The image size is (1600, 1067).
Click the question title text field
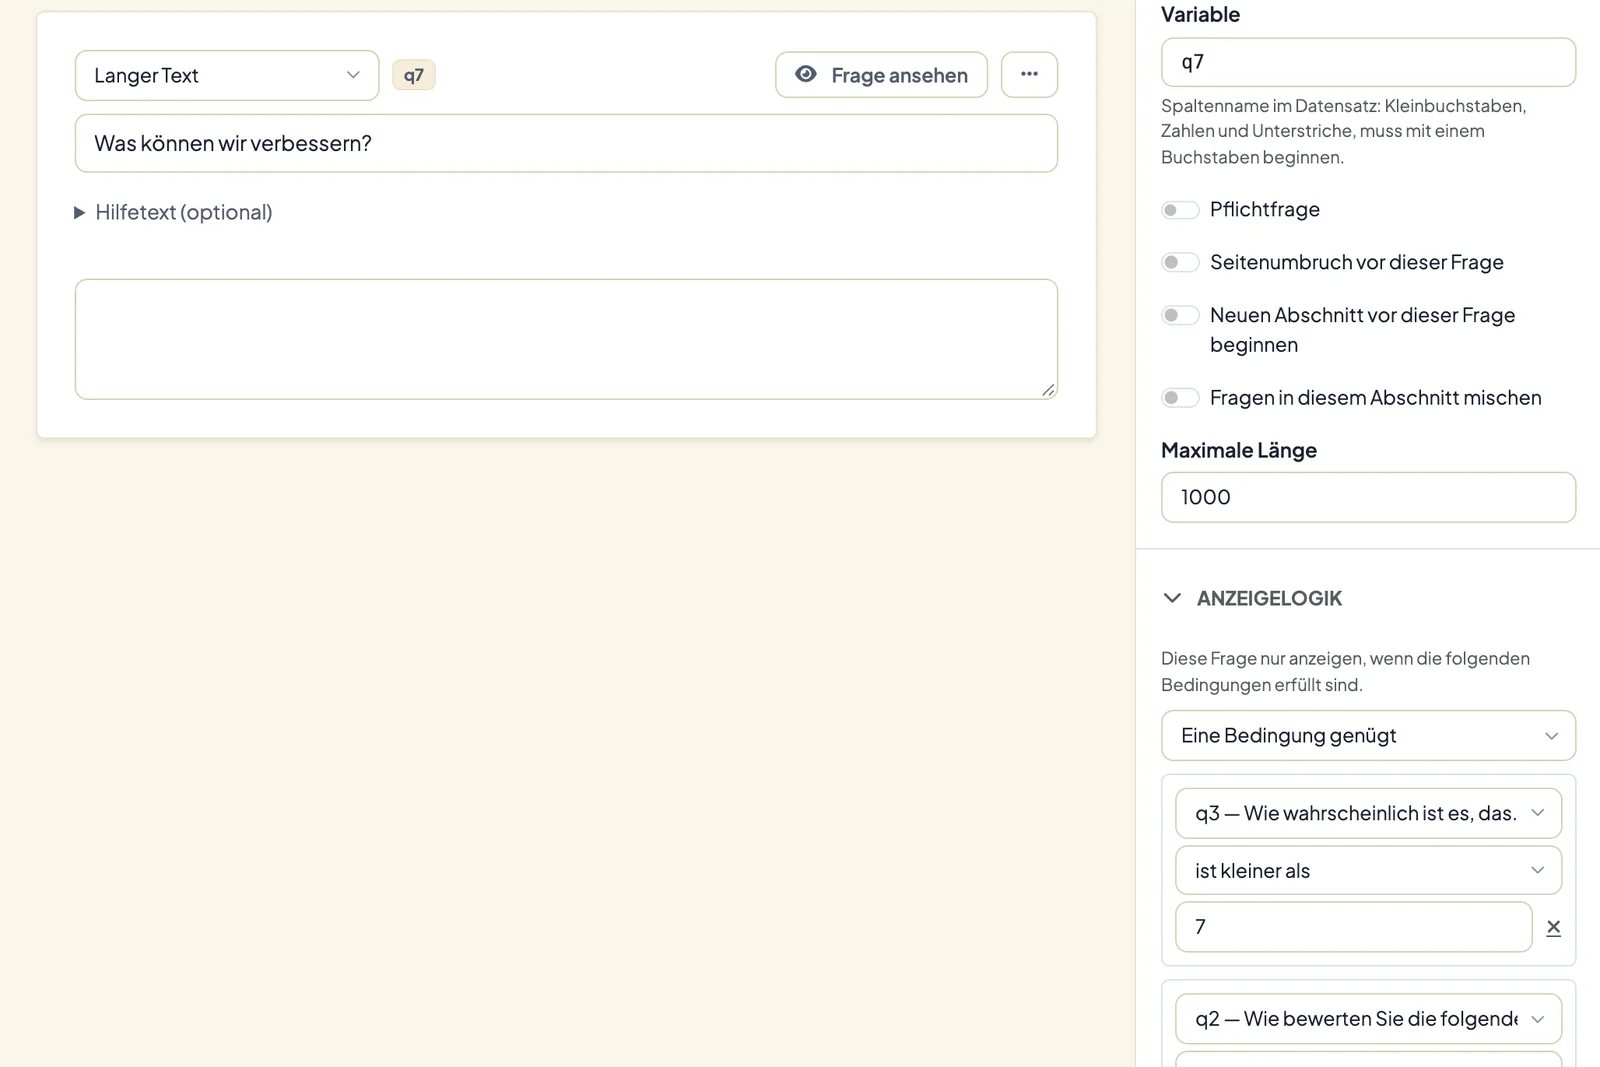[x=566, y=143]
